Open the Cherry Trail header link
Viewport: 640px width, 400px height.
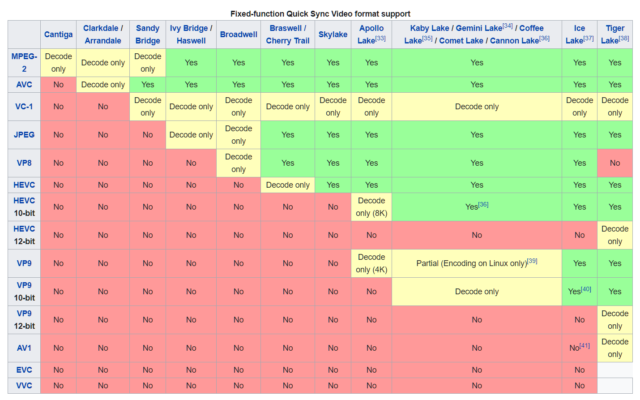click(288, 41)
